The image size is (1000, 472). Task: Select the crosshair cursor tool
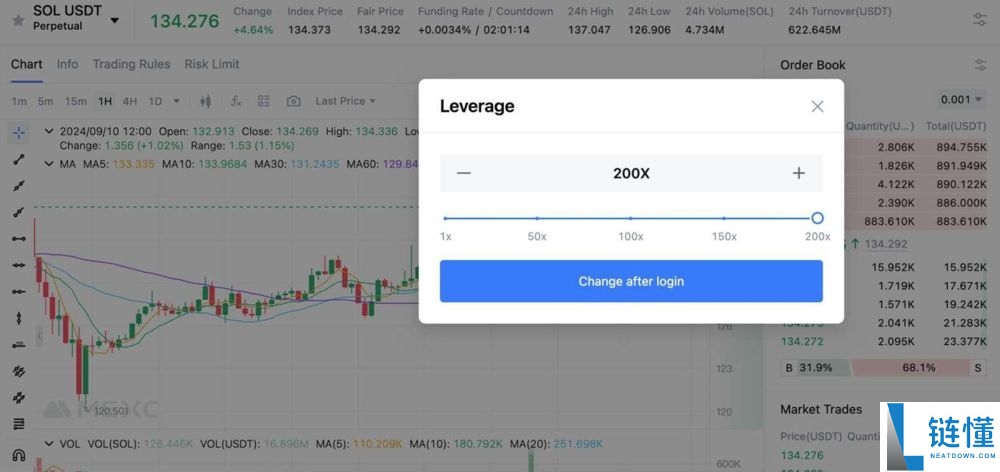click(x=19, y=133)
